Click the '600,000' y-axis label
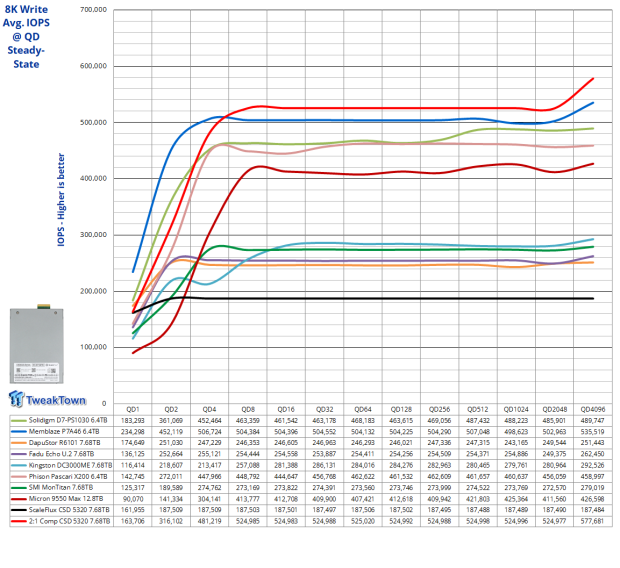Viewport: 620px width, 568px height. (93, 66)
